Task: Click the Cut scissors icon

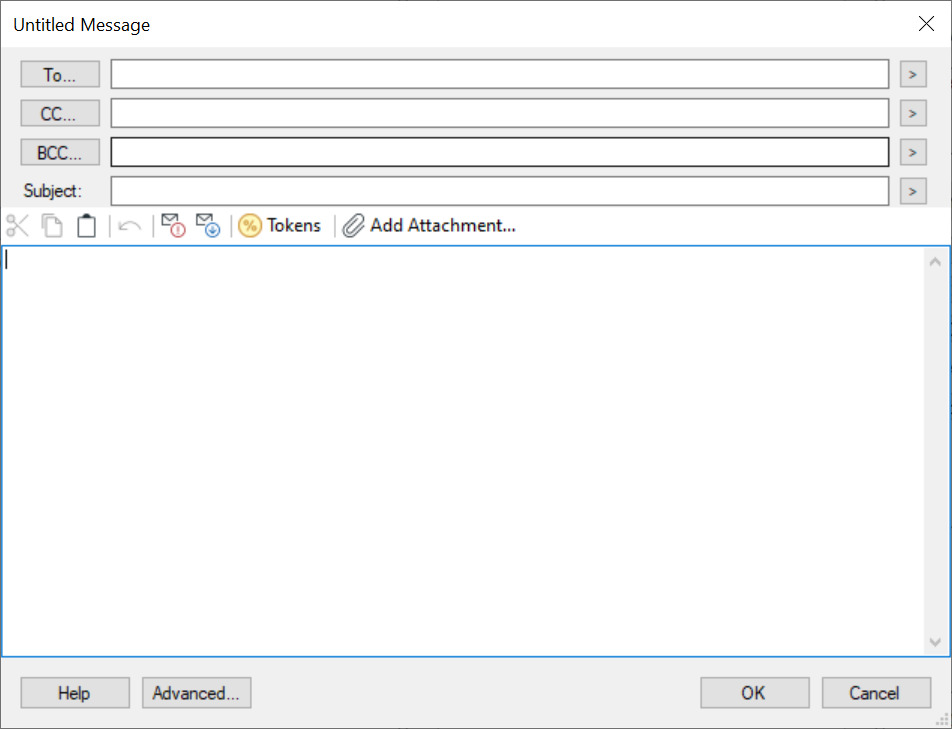Action: coord(18,226)
